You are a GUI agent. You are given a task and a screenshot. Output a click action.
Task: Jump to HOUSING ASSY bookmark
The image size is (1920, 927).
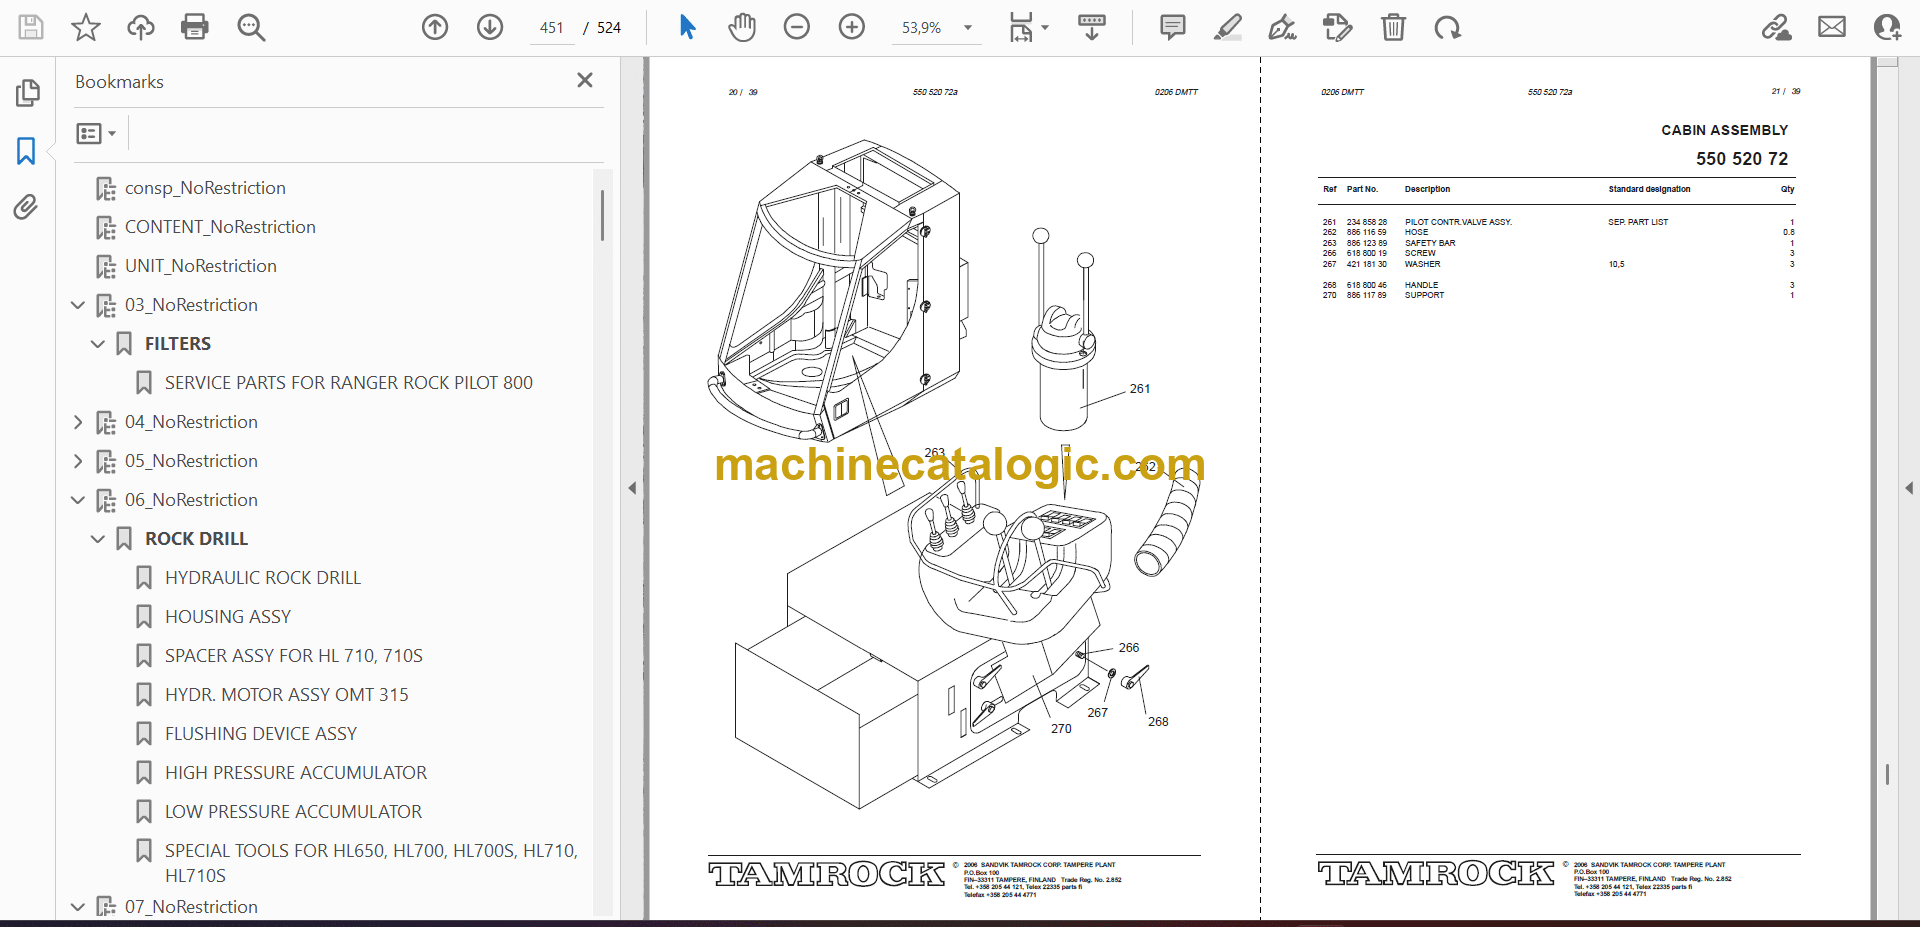(228, 617)
